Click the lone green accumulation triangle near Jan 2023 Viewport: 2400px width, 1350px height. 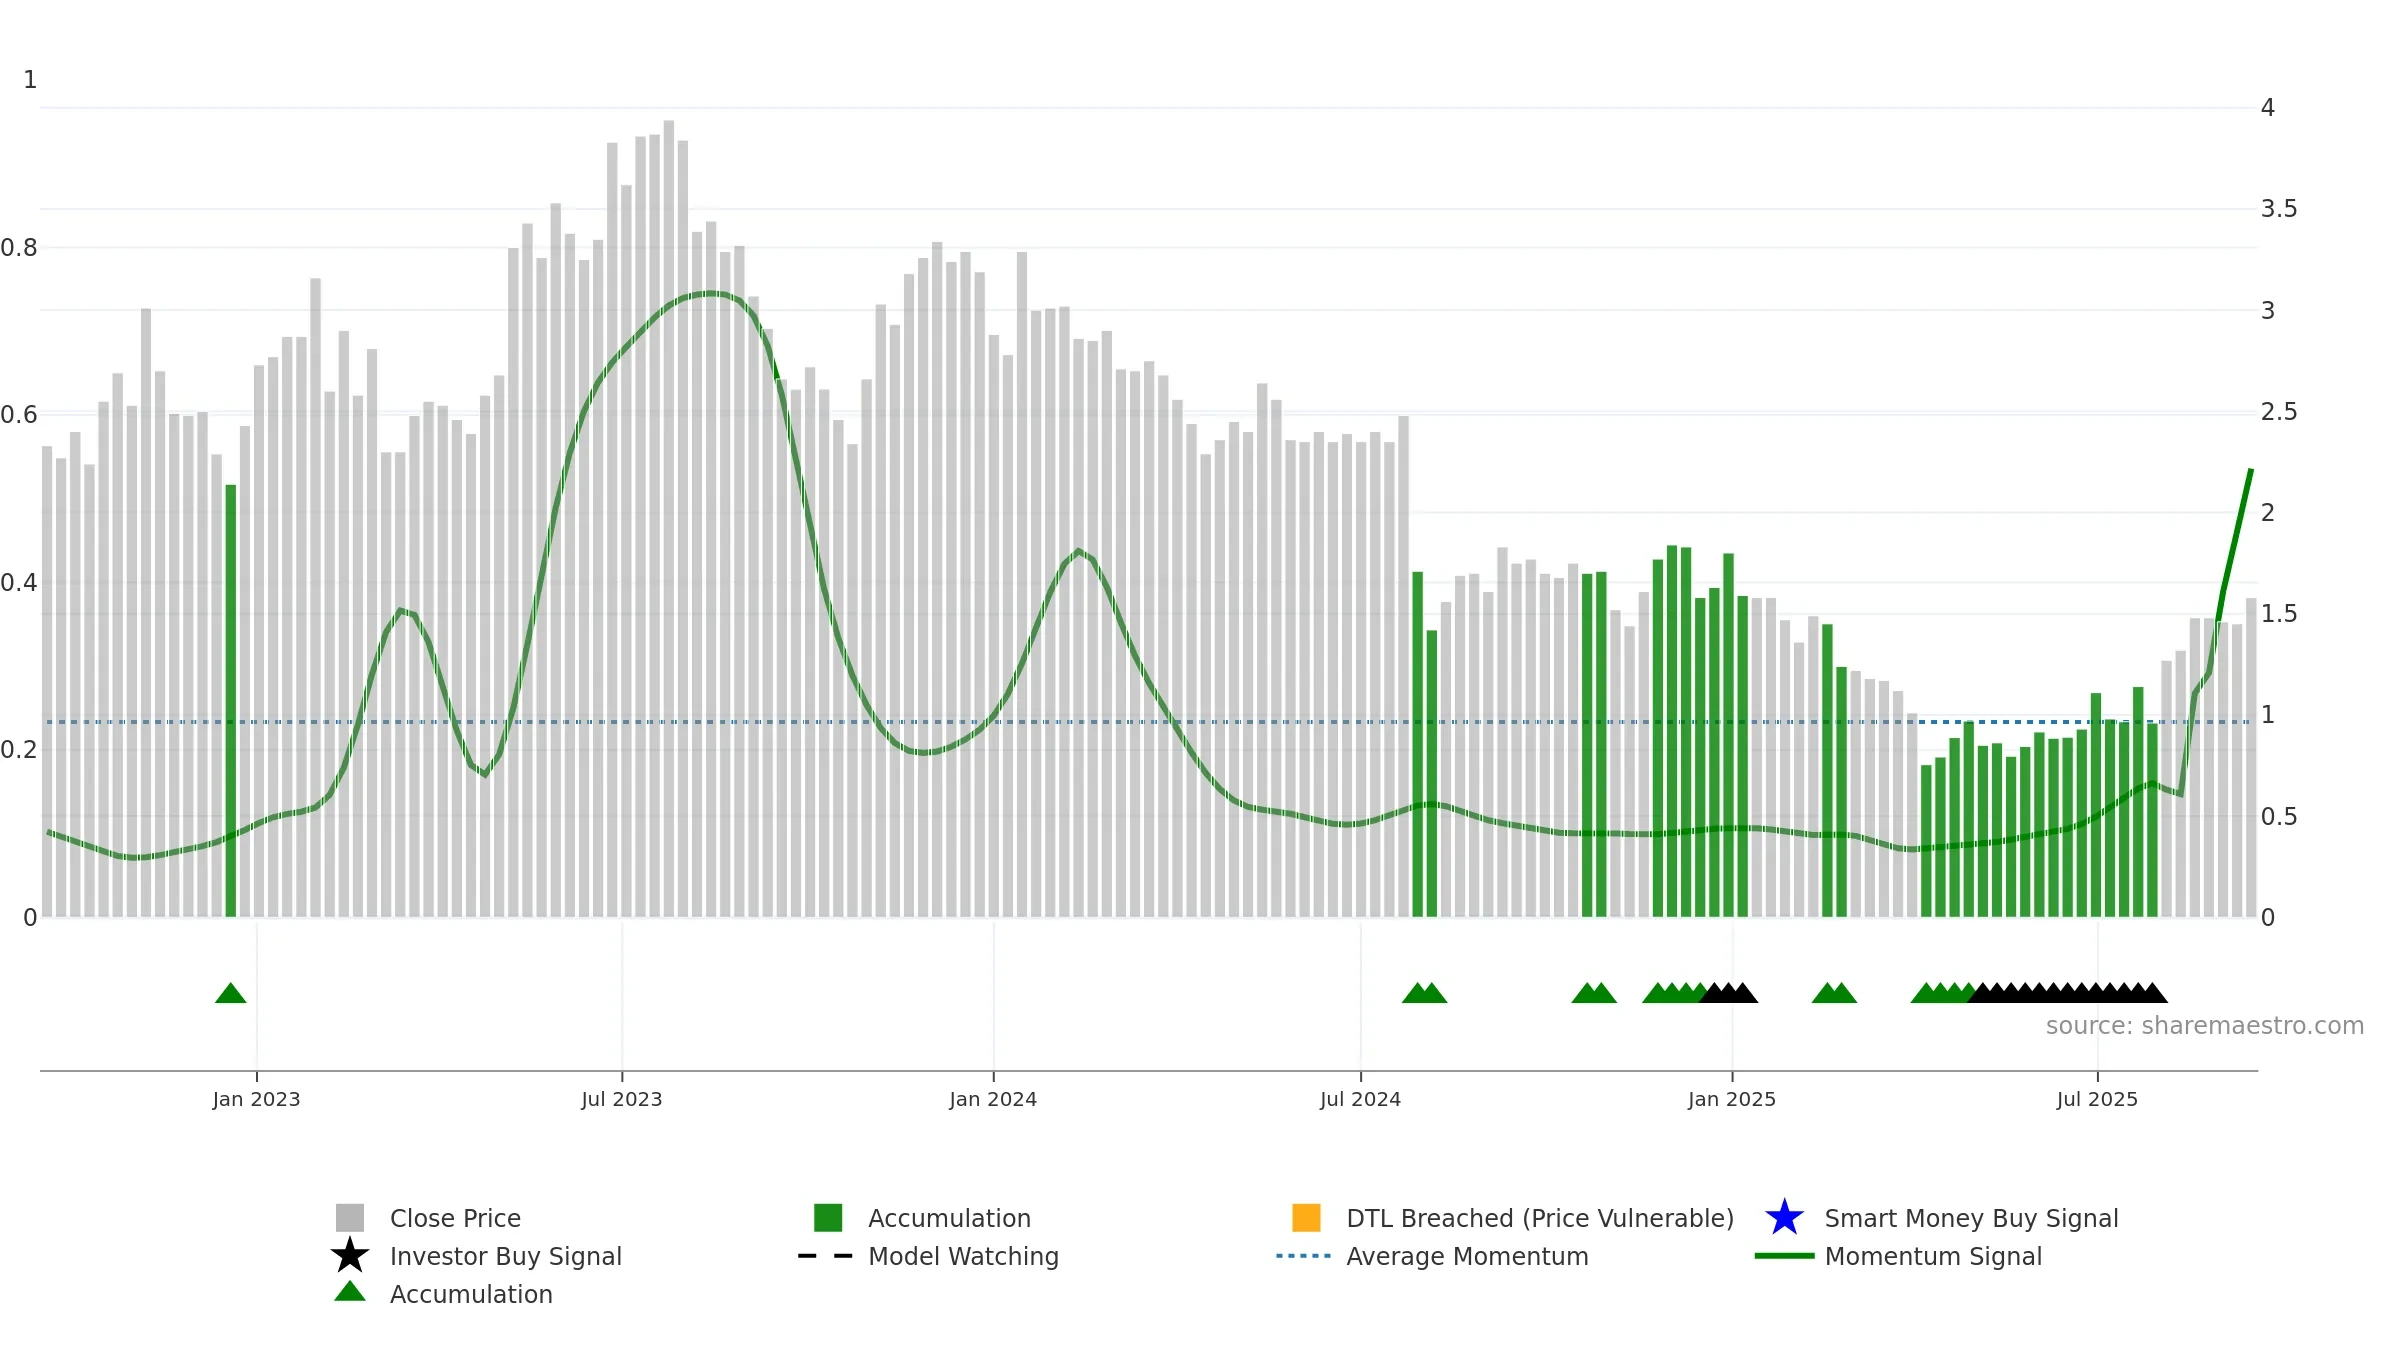231,993
